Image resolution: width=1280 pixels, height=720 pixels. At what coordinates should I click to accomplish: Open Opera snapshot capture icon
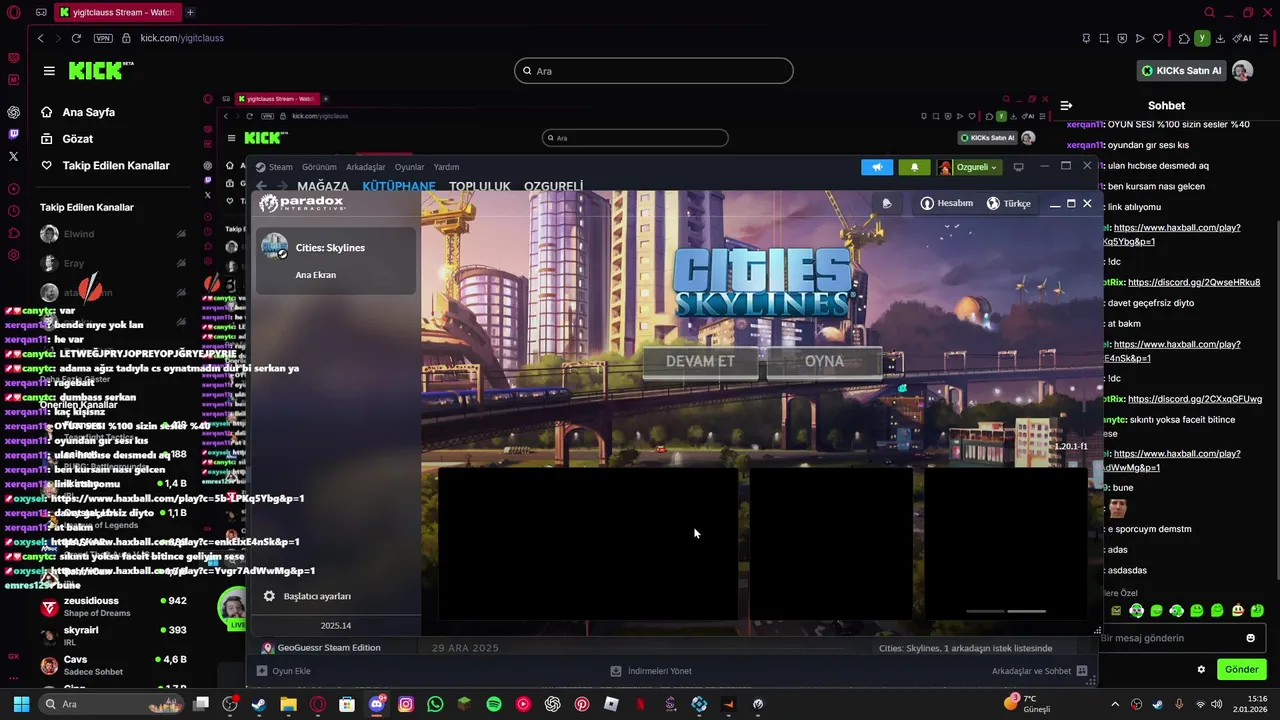[1104, 38]
